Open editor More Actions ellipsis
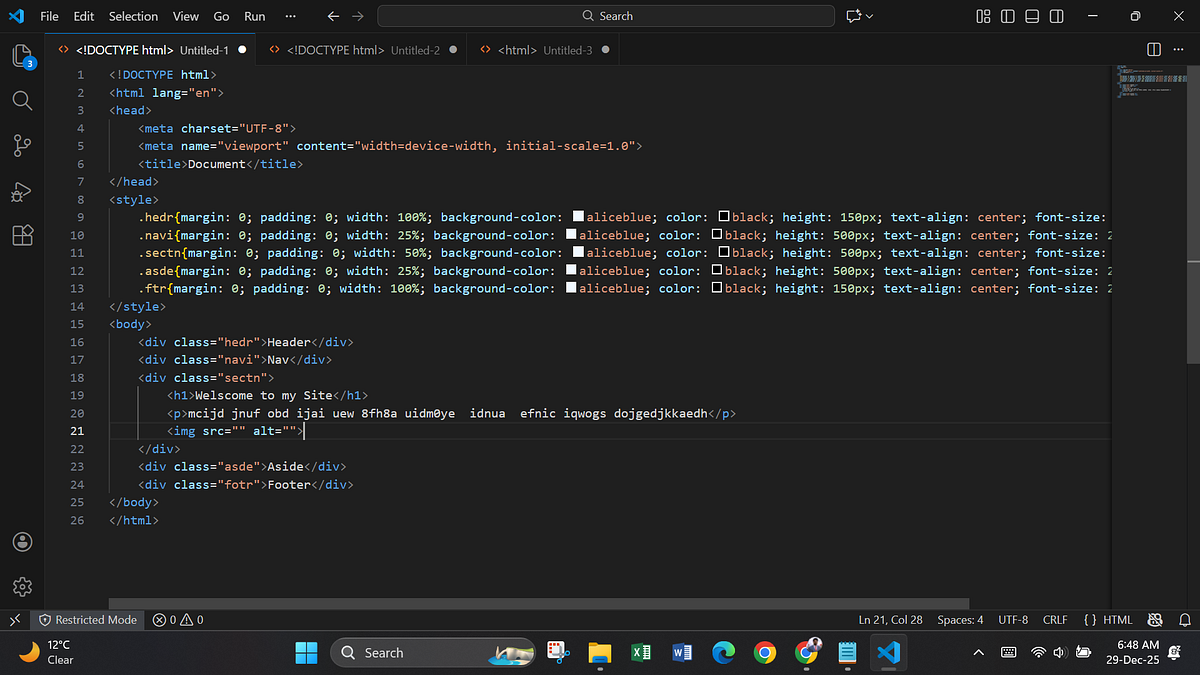The image size is (1200, 675). pyautogui.click(x=1177, y=50)
